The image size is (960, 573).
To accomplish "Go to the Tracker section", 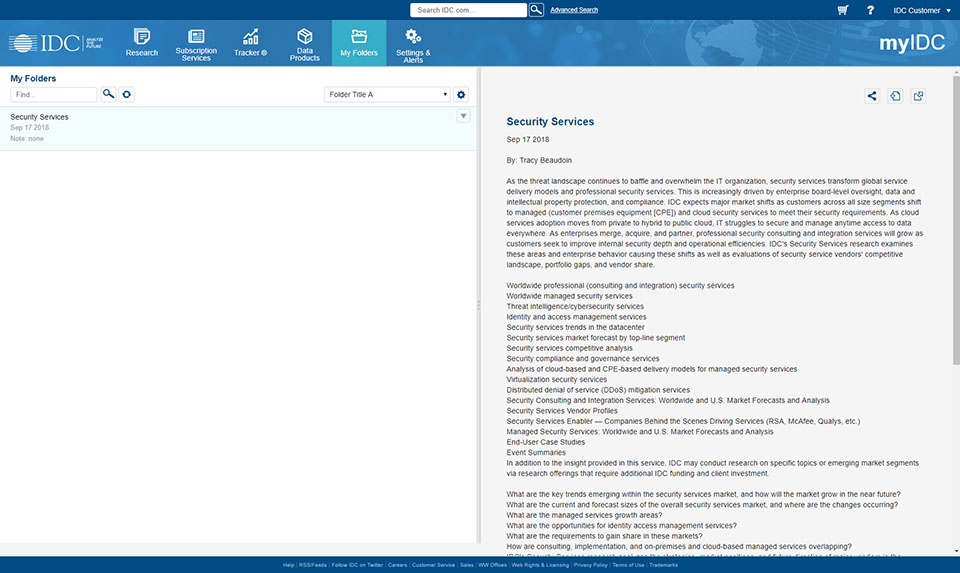I will (x=250, y=43).
